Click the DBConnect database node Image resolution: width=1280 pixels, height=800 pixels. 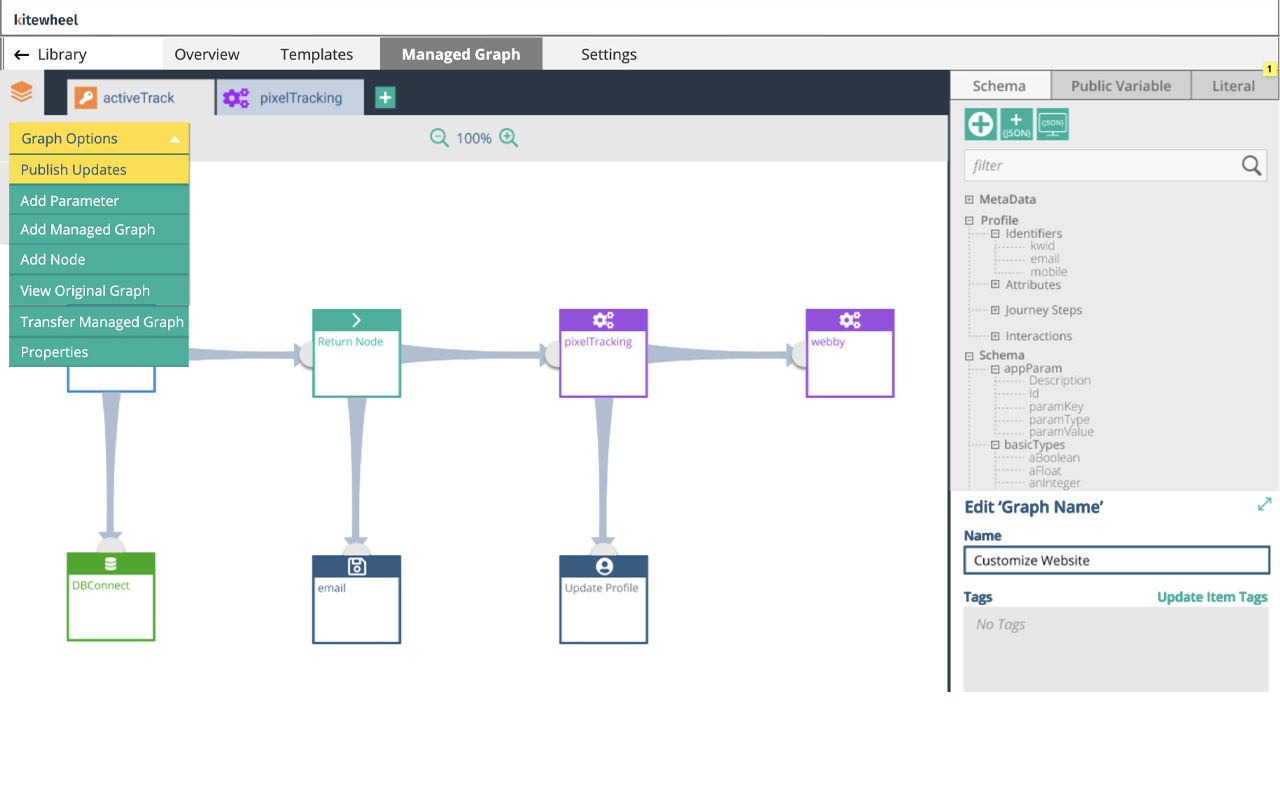point(110,597)
